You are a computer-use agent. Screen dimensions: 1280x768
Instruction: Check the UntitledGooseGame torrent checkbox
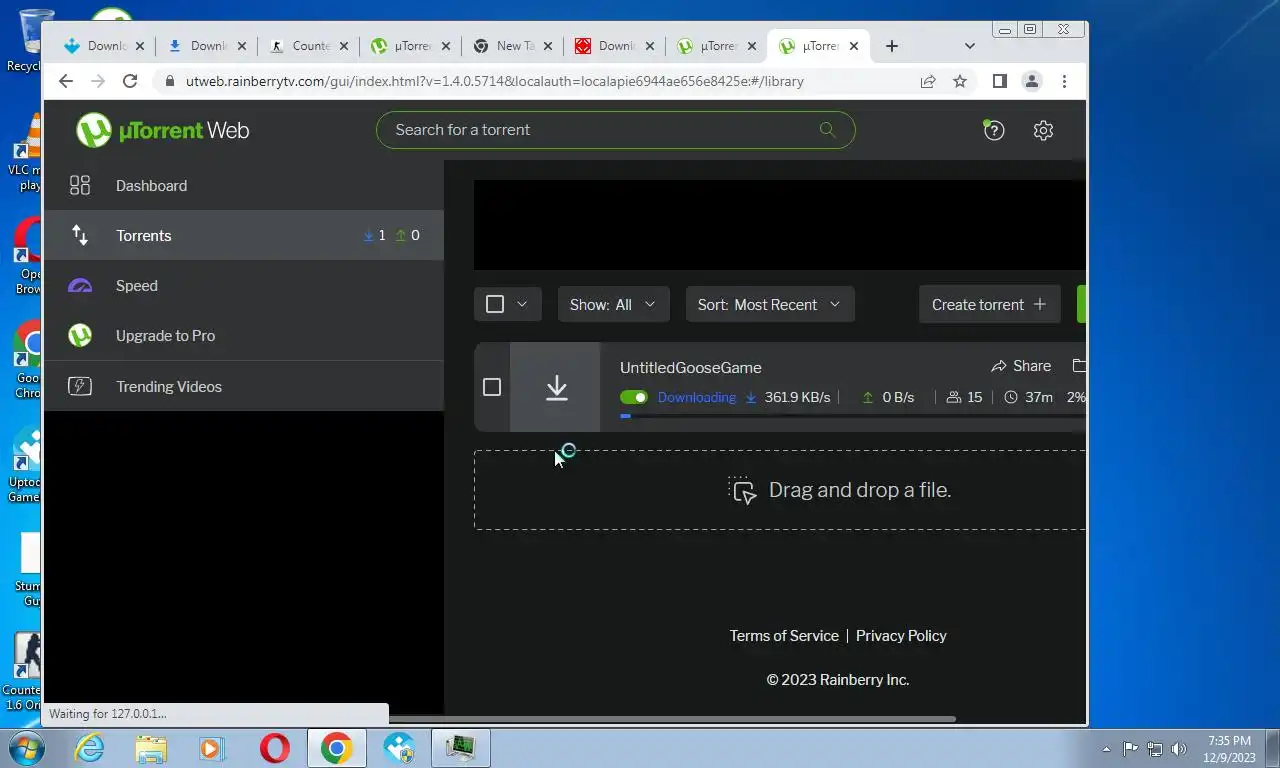pyautogui.click(x=492, y=387)
